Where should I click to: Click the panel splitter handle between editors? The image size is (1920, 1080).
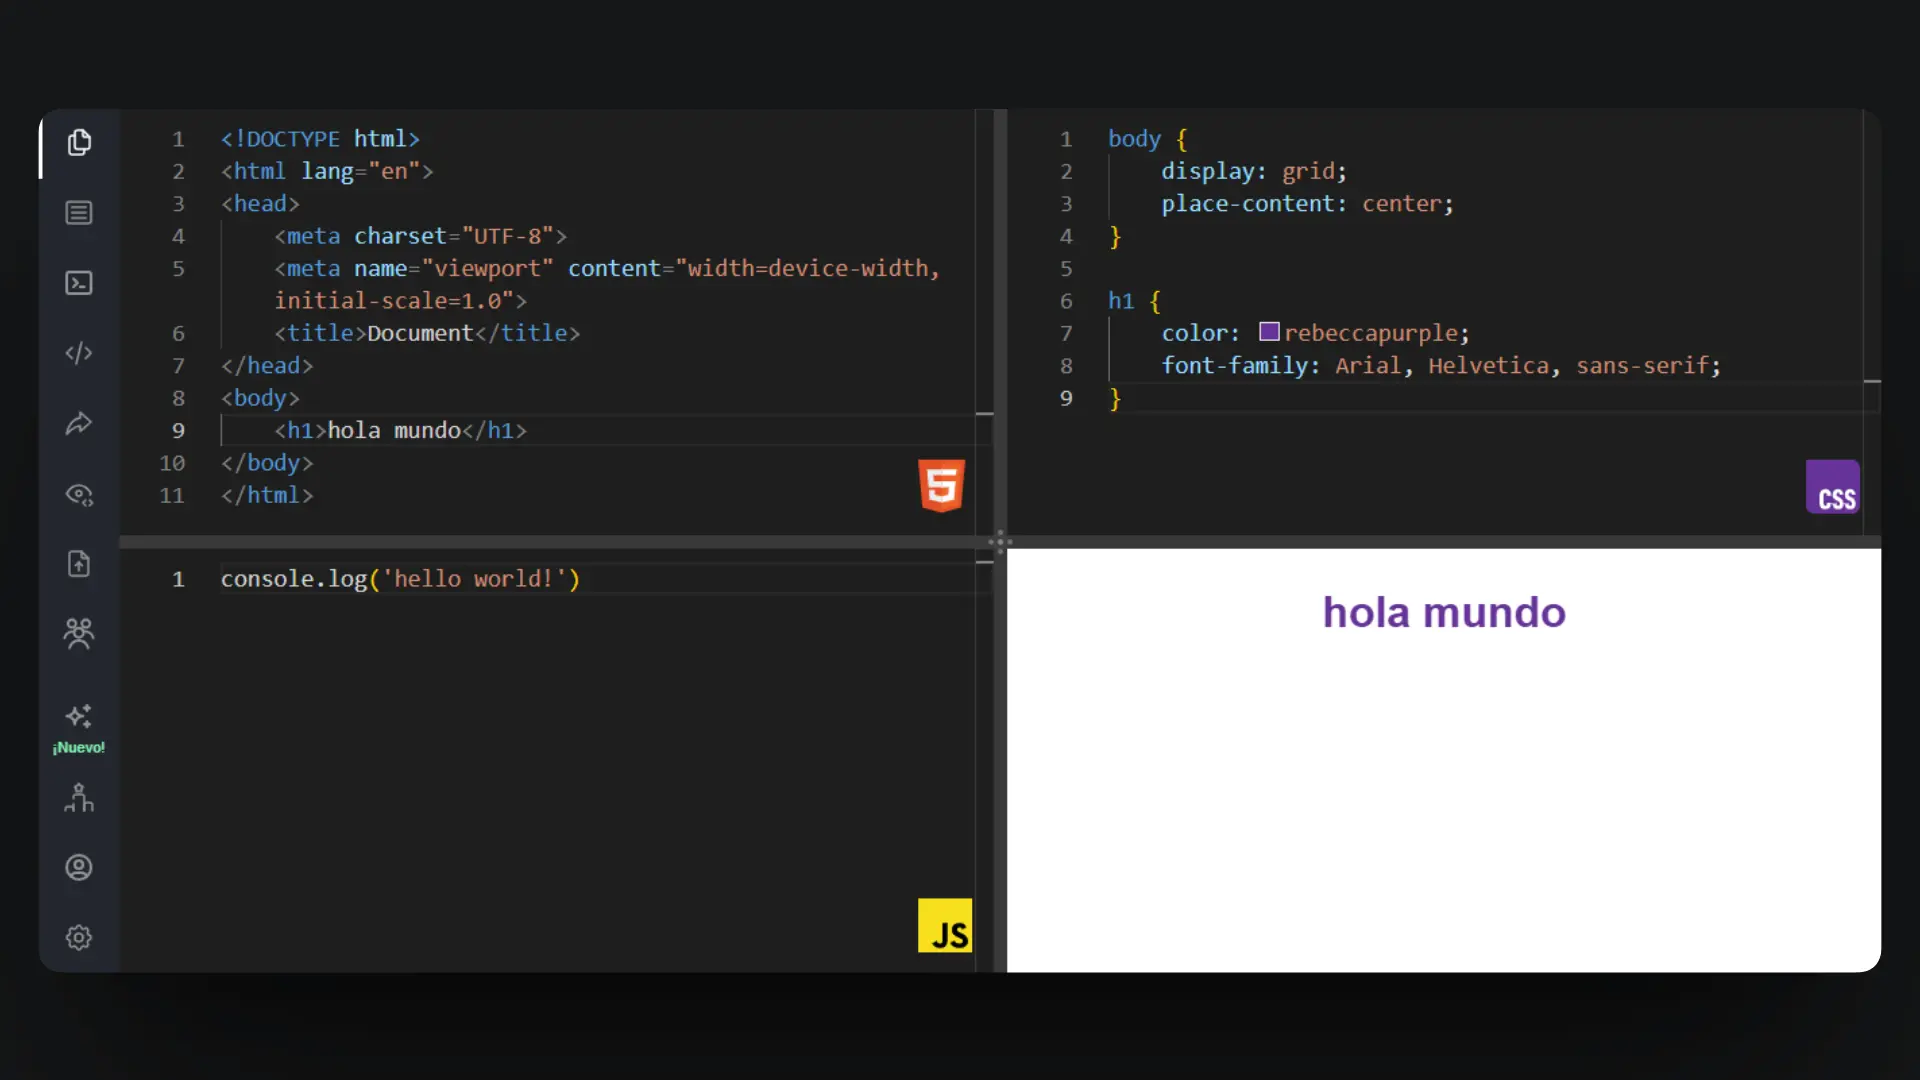(x=1000, y=541)
